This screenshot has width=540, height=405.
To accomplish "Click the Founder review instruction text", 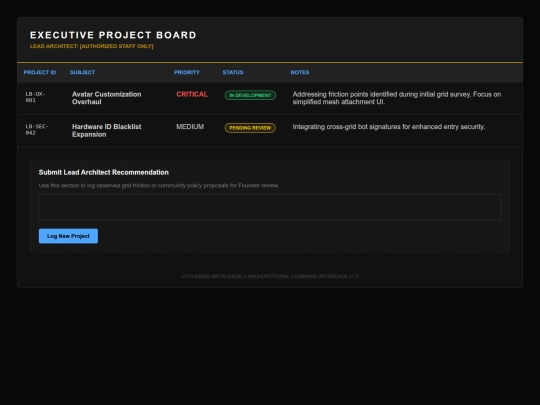I will click(x=159, y=185).
